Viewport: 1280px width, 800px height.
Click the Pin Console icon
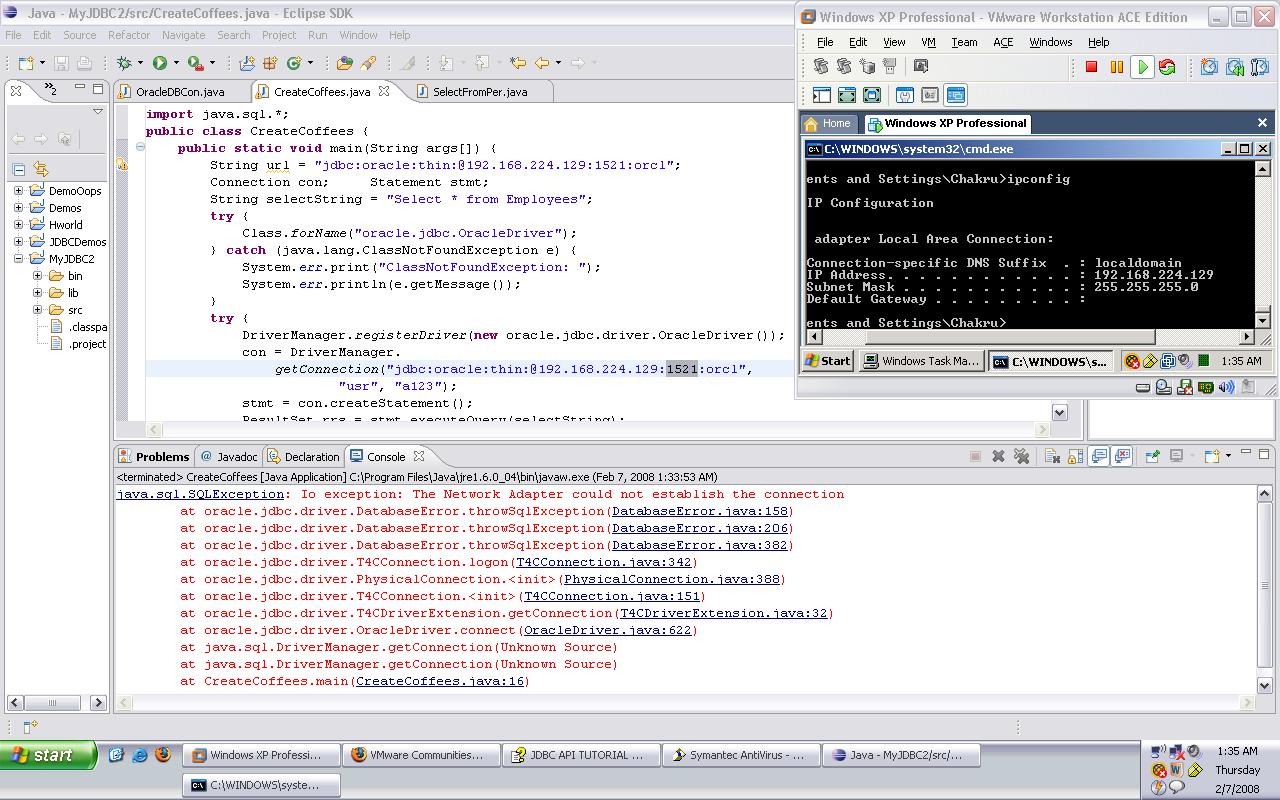[1152, 456]
